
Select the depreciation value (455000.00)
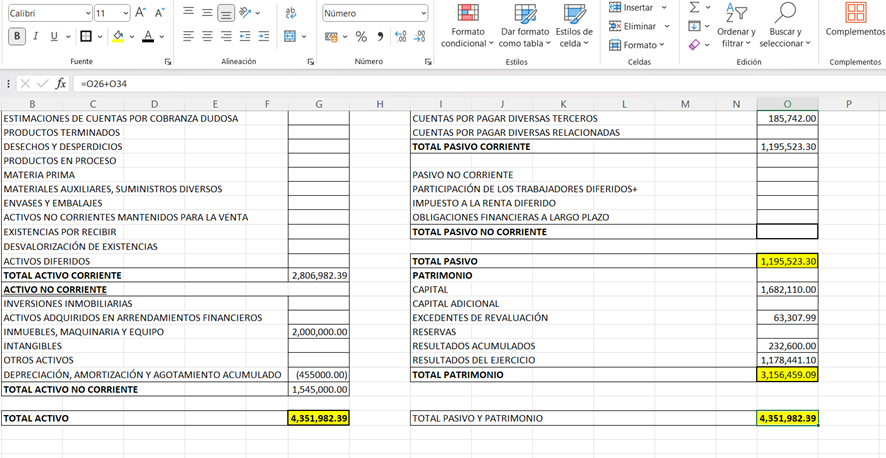[x=319, y=374]
